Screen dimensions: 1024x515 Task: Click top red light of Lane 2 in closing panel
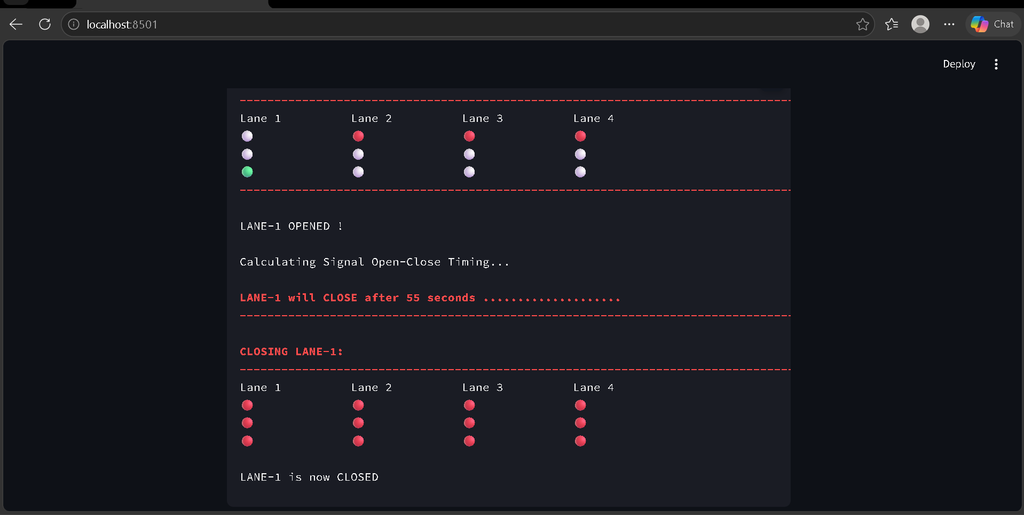358,405
